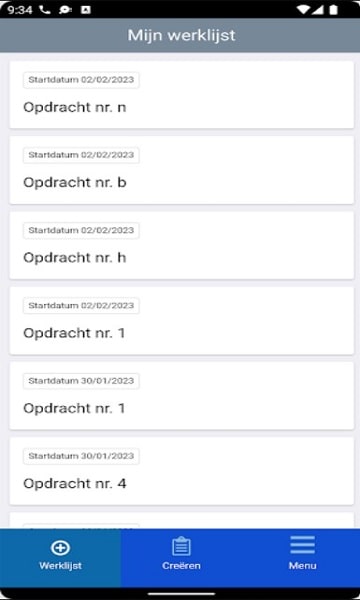This screenshot has width=360, height=600.
Task: Tap the cellular signal status icon
Action: tap(318, 10)
